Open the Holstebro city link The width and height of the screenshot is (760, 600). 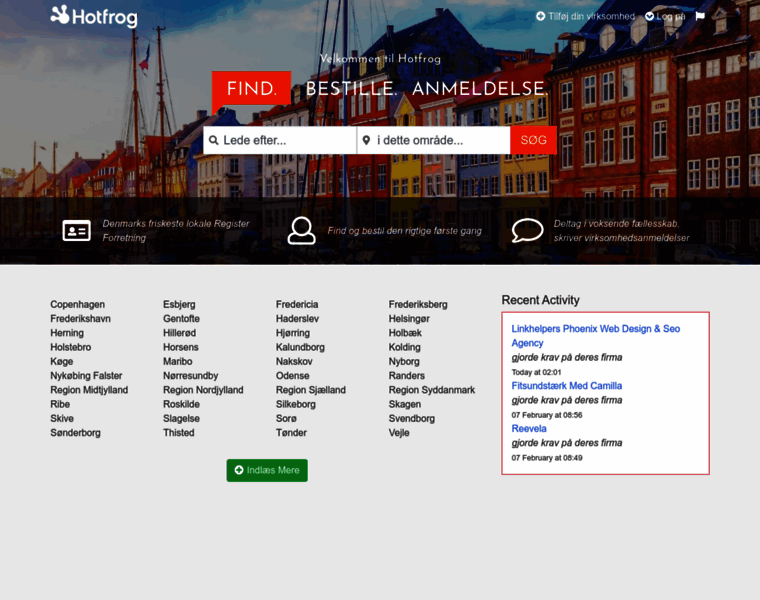pyautogui.click(x=71, y=347)
